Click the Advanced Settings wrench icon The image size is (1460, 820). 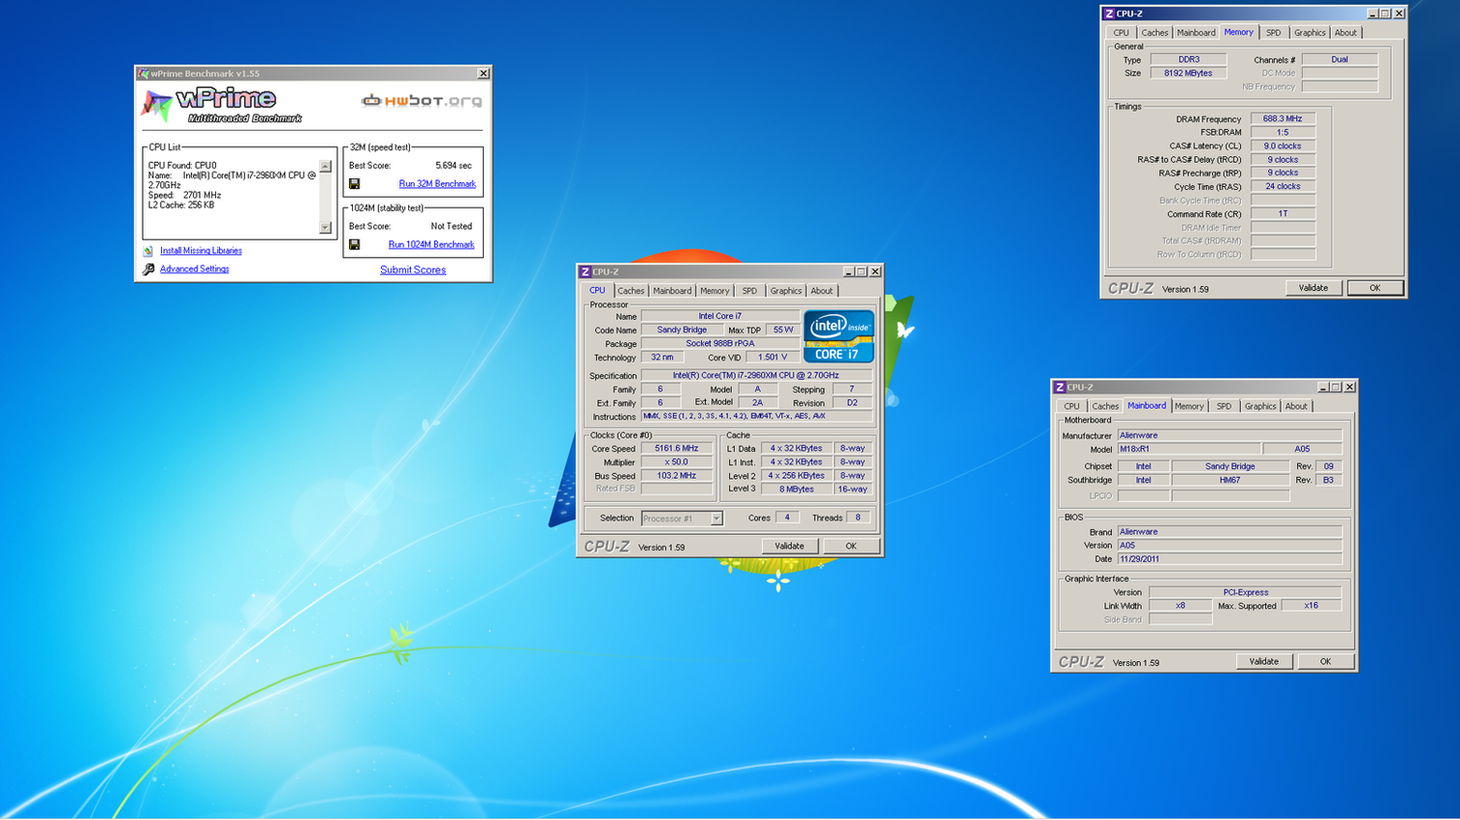pos(148,269)
